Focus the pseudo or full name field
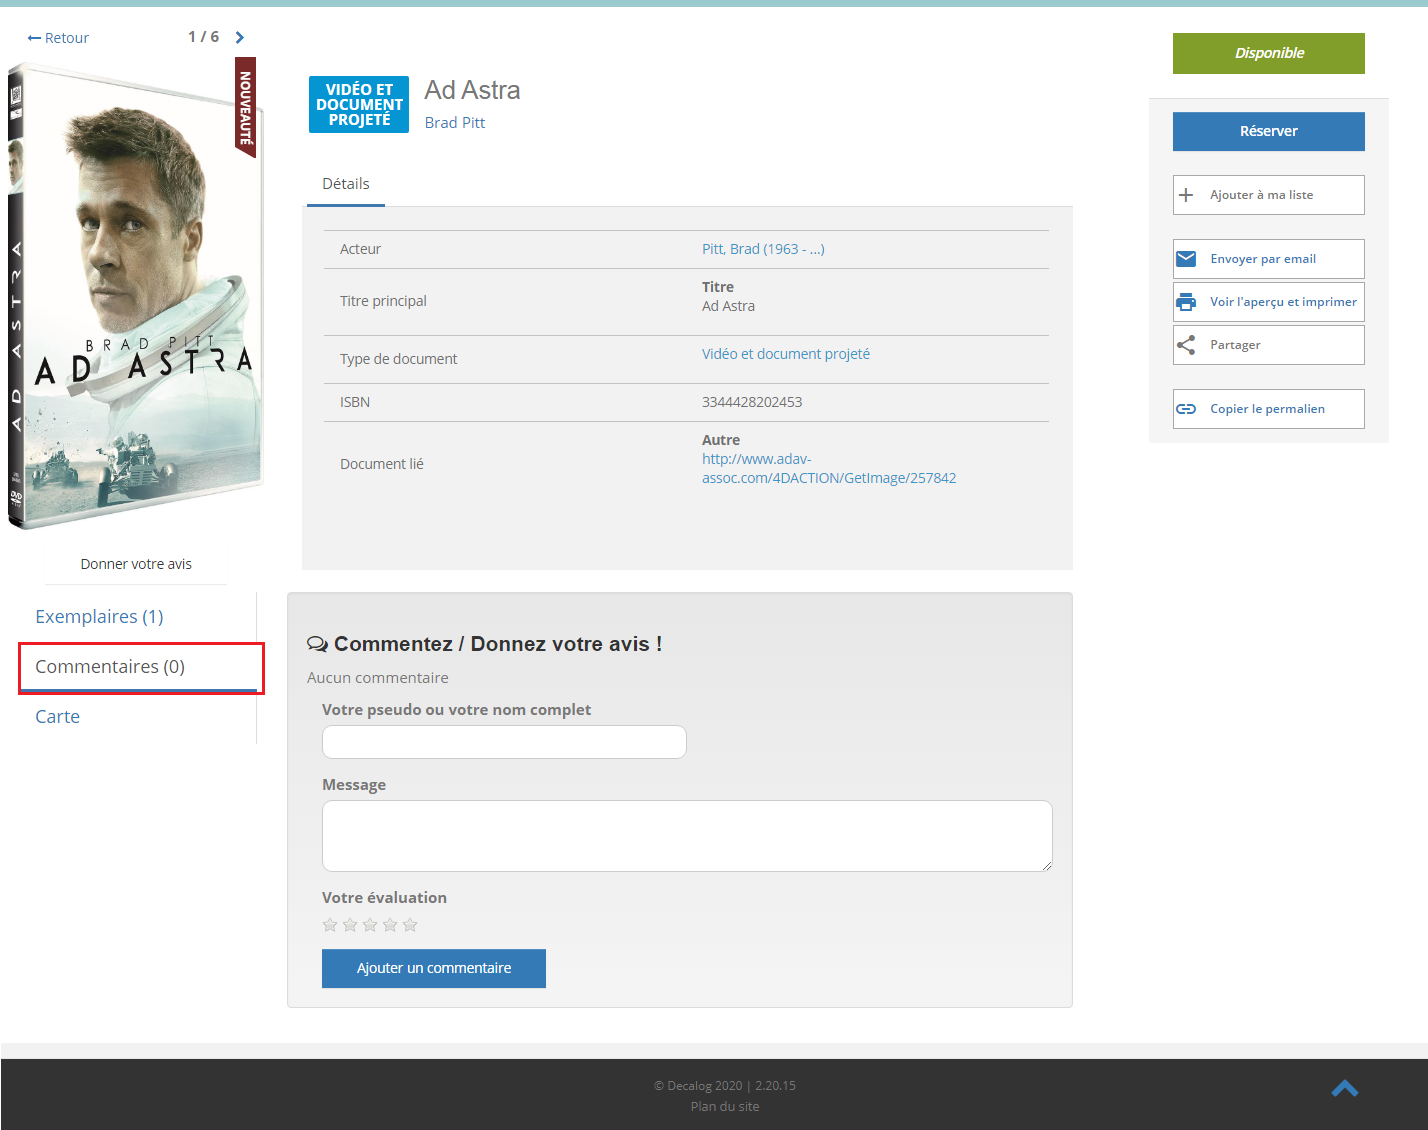 [504, 742]
